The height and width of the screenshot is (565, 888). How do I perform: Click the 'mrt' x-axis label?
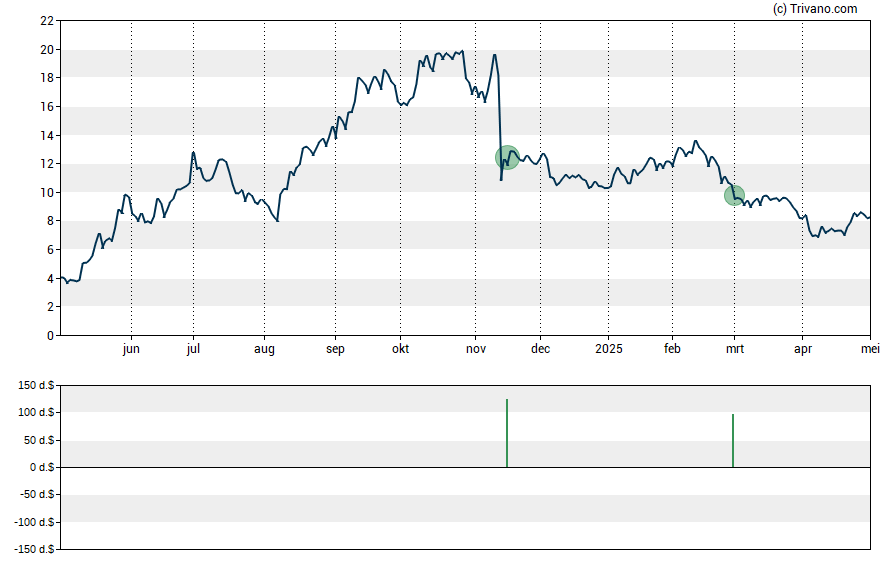(735, 349)
